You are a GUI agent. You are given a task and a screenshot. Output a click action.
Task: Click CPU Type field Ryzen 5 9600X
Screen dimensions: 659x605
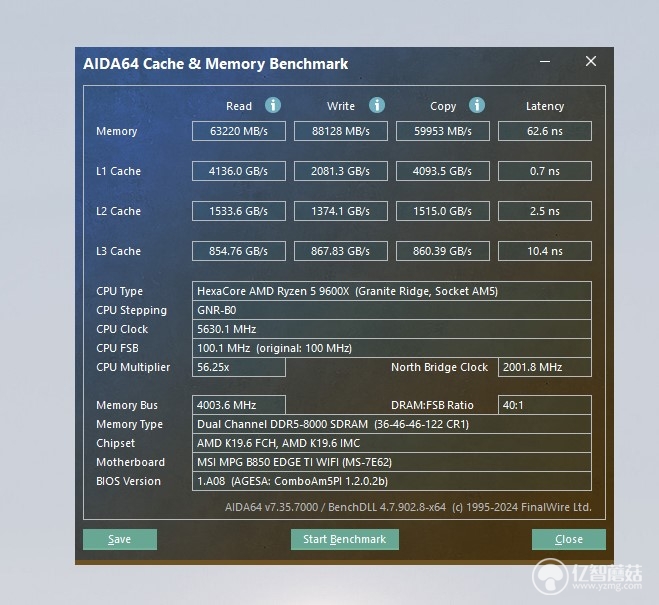click(x=392, y=291)
